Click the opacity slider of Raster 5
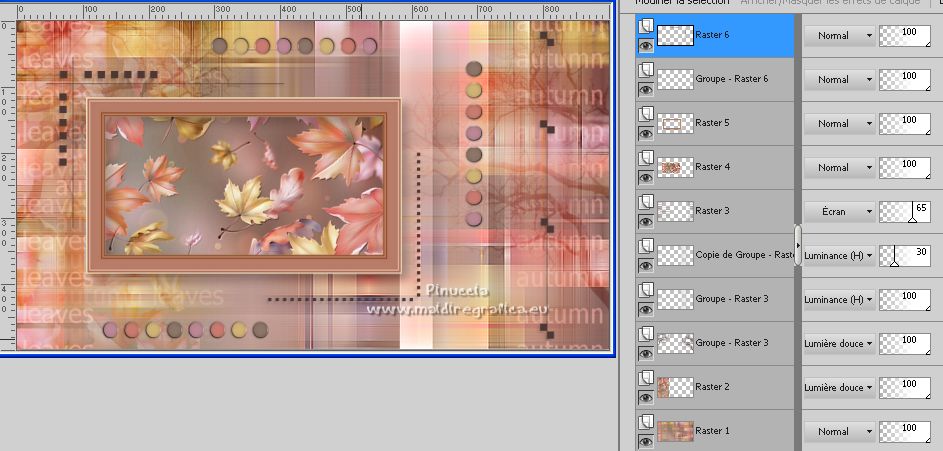Viewport: 943px width, 451px height. click(905, 124)
